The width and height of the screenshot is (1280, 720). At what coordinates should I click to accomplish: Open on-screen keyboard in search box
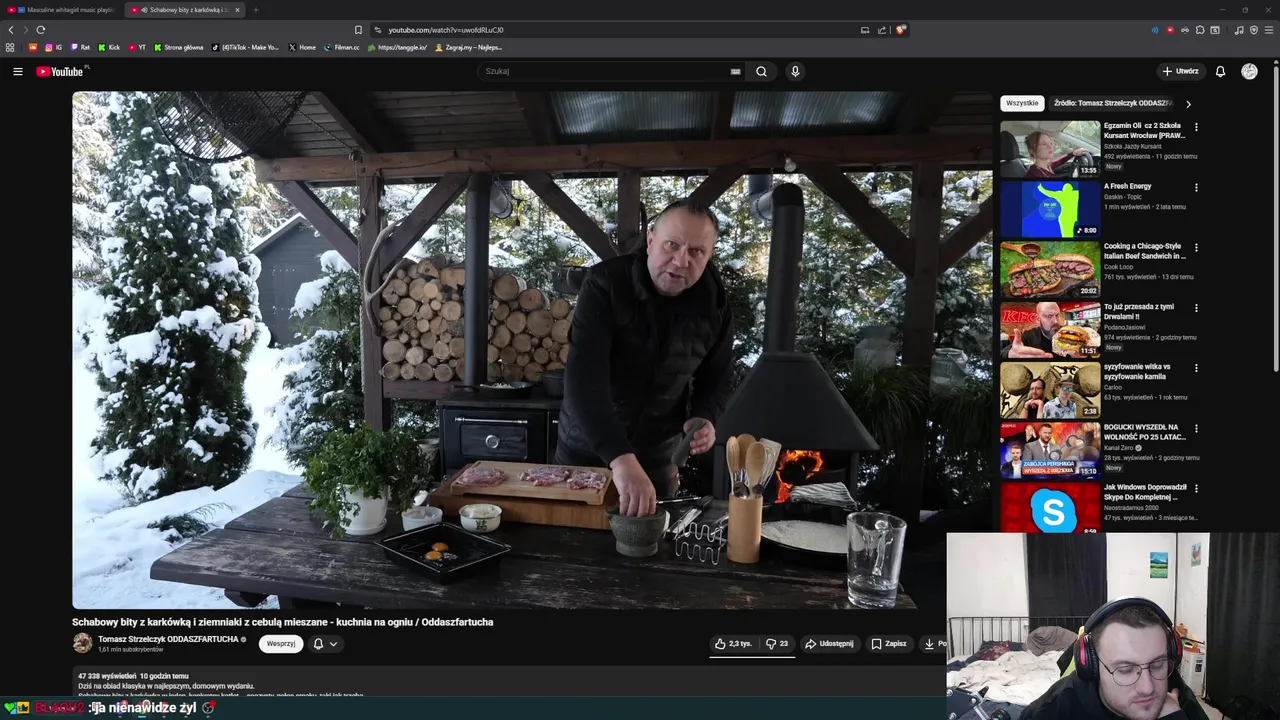[x=735, y=71]
